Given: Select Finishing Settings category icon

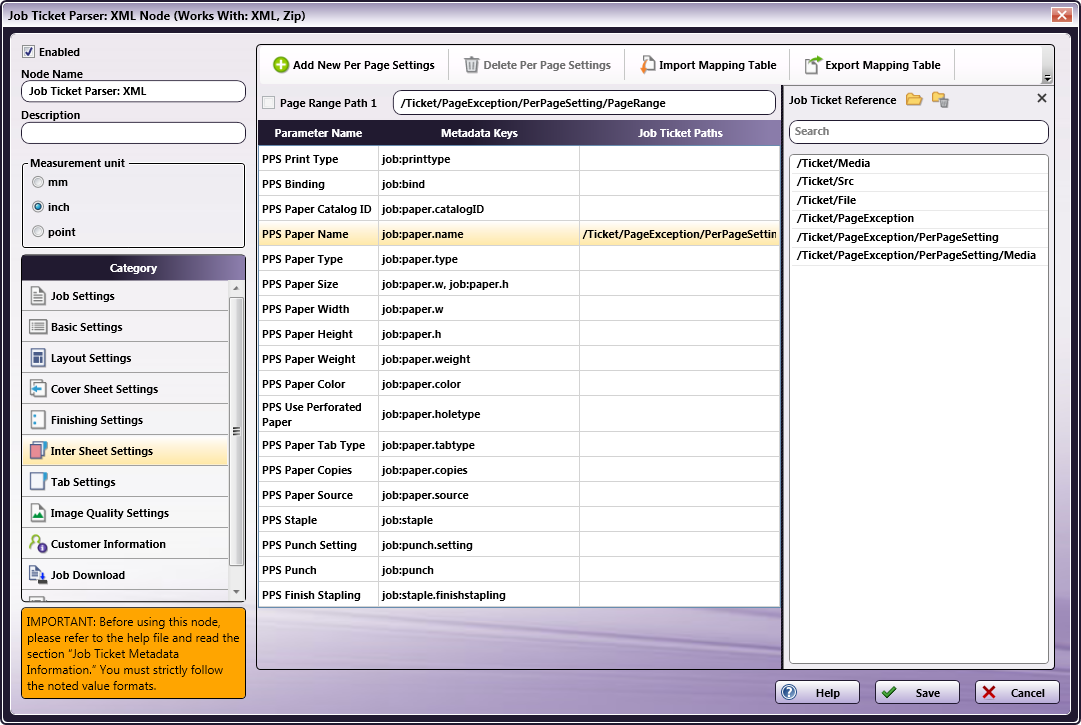Looking at the screenshot, I should pyautogui.click(x=38, y=420).
